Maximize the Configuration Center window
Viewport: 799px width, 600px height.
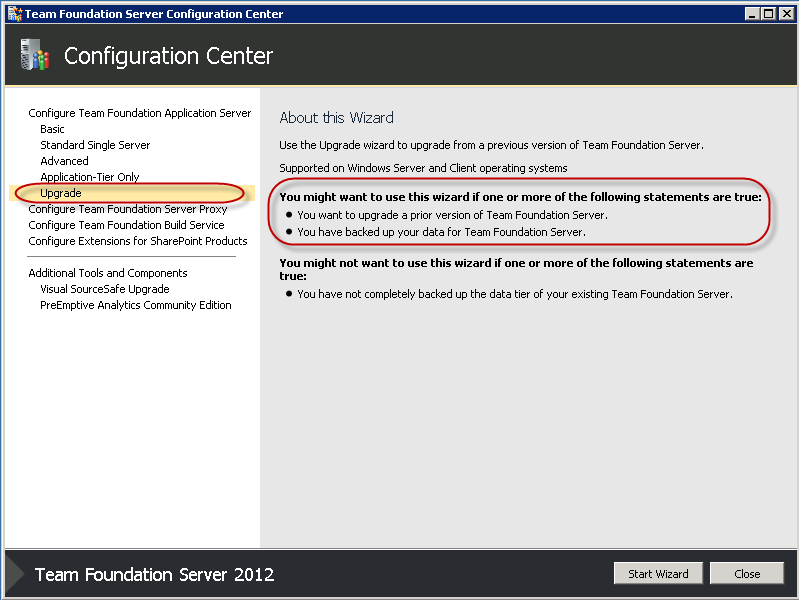click(768, 14)
